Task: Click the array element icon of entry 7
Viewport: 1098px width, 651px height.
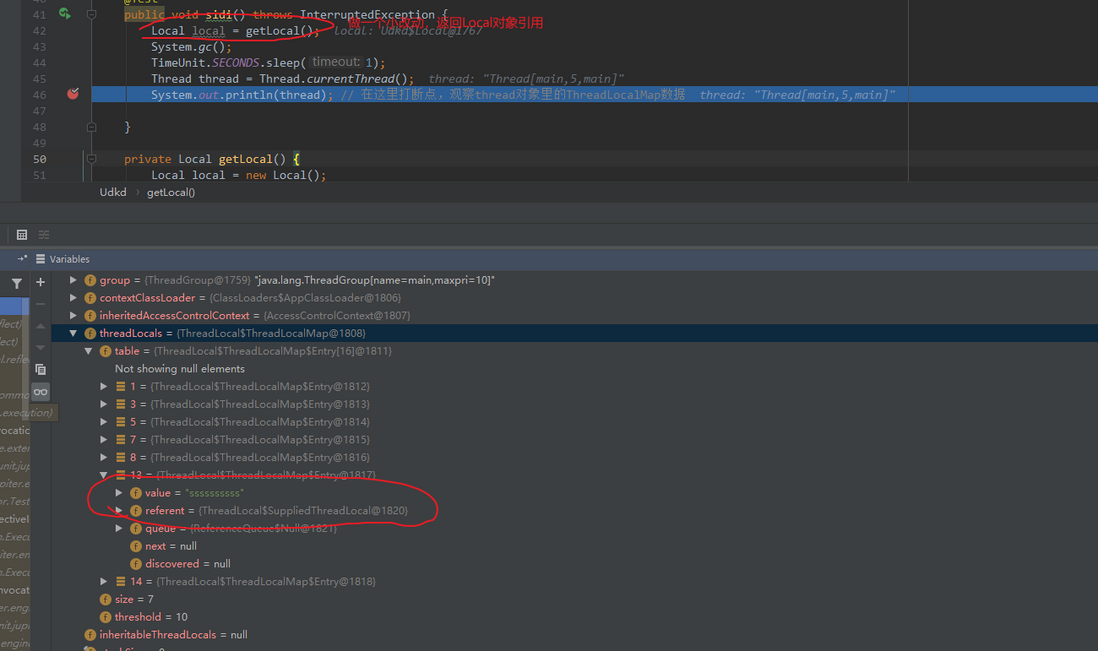Action: (120, 440)
